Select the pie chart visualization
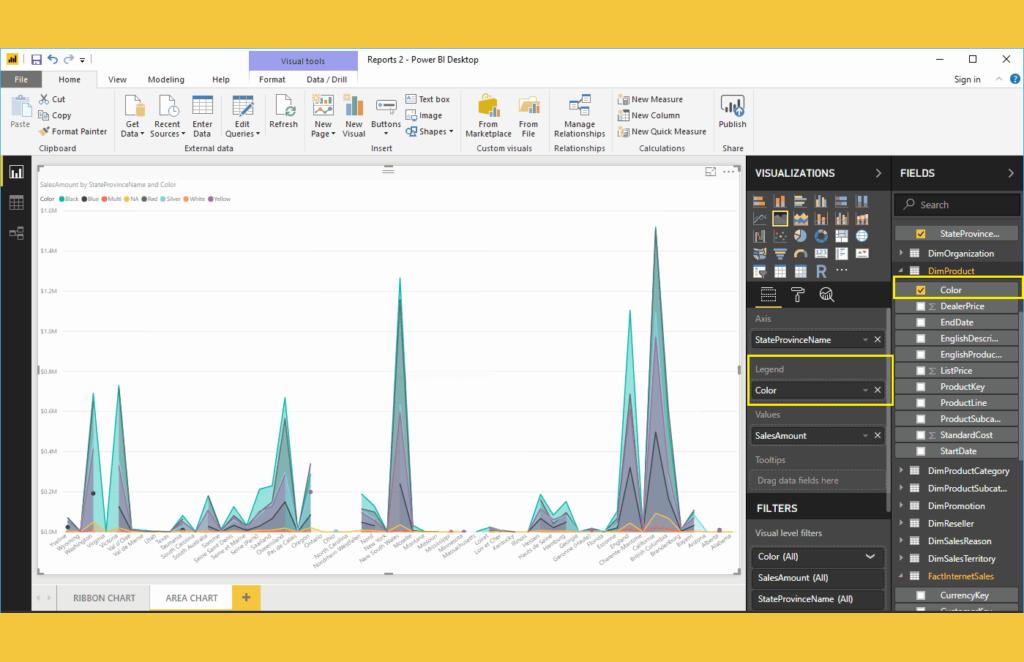The height and width of the screenshot is (662, 1024). [800, 236]
